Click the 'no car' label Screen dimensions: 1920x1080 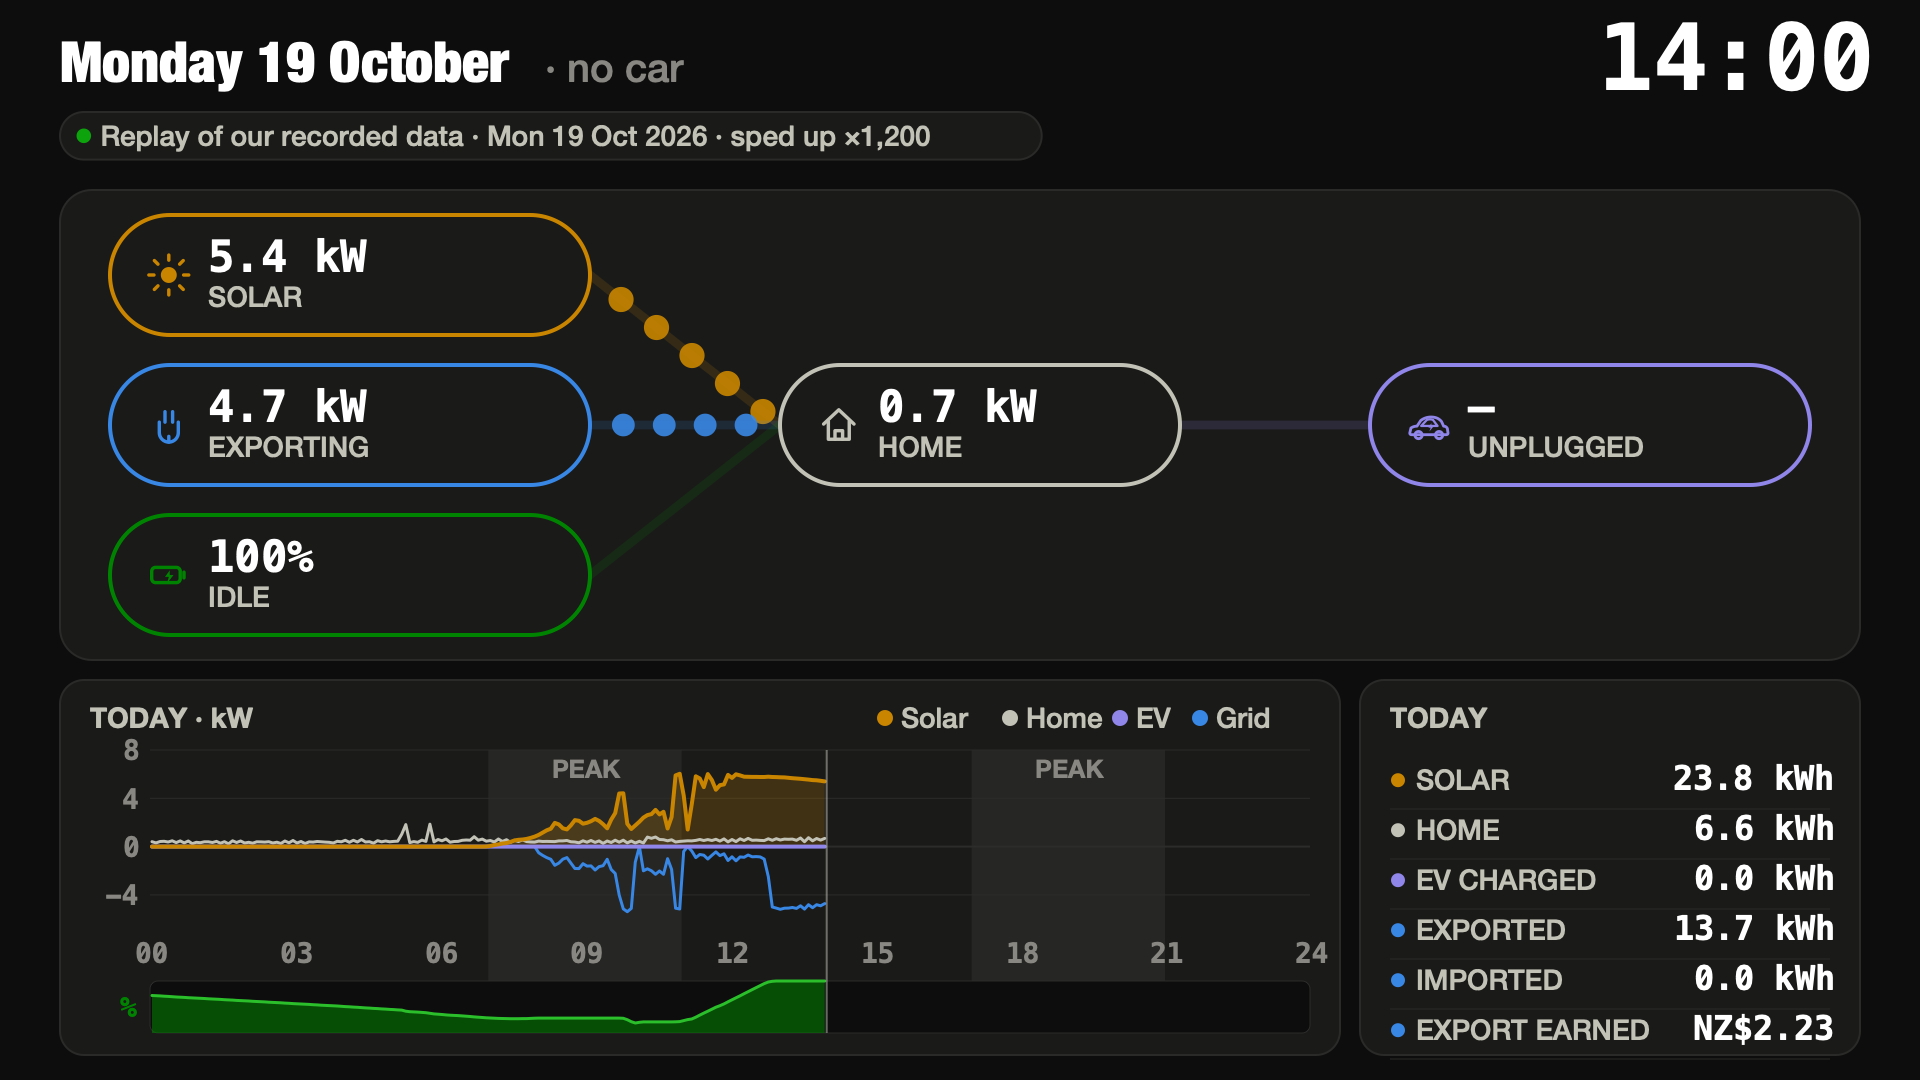pyautogui.click(x=625, y=69)
